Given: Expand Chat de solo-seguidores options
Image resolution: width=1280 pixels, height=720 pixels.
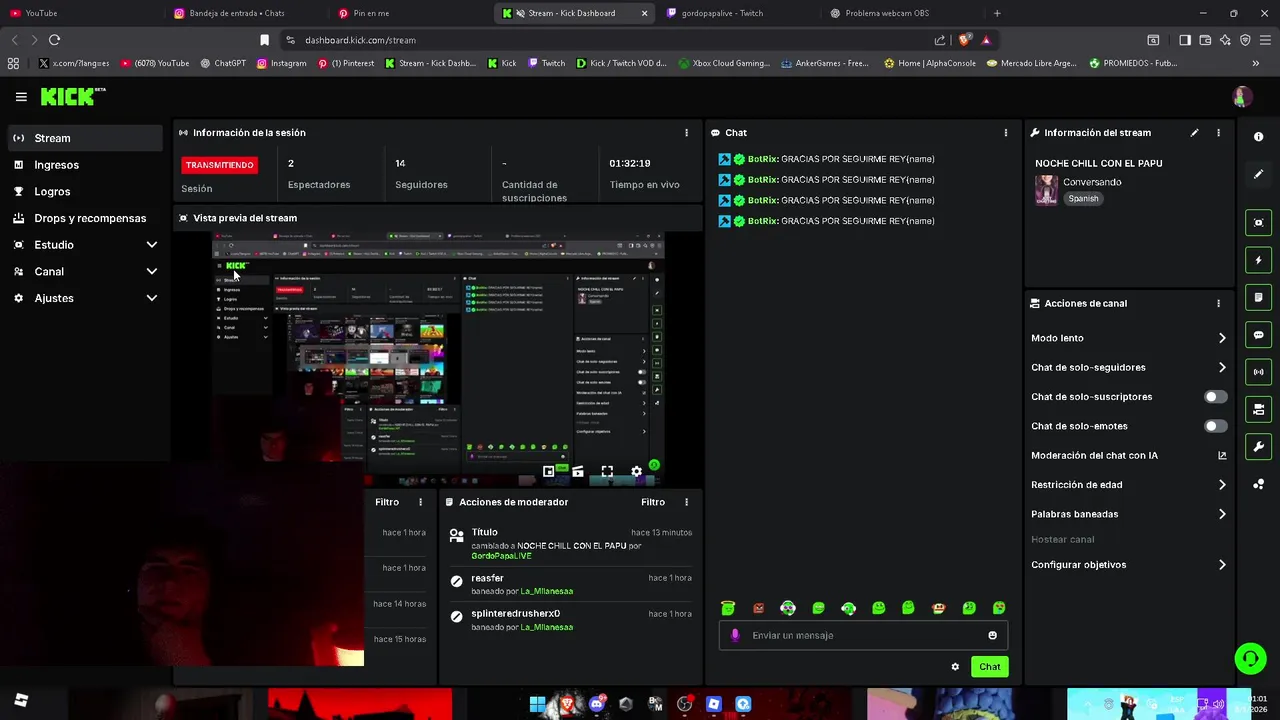Looking at the screenshot, I should [1221, 367].
